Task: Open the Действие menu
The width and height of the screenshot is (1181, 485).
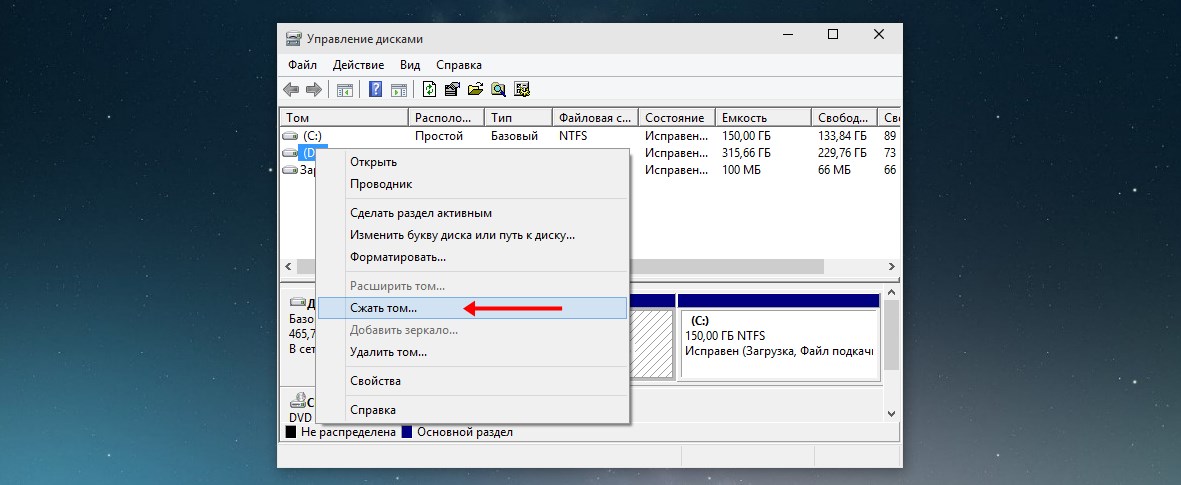Action: click(359, 64)
